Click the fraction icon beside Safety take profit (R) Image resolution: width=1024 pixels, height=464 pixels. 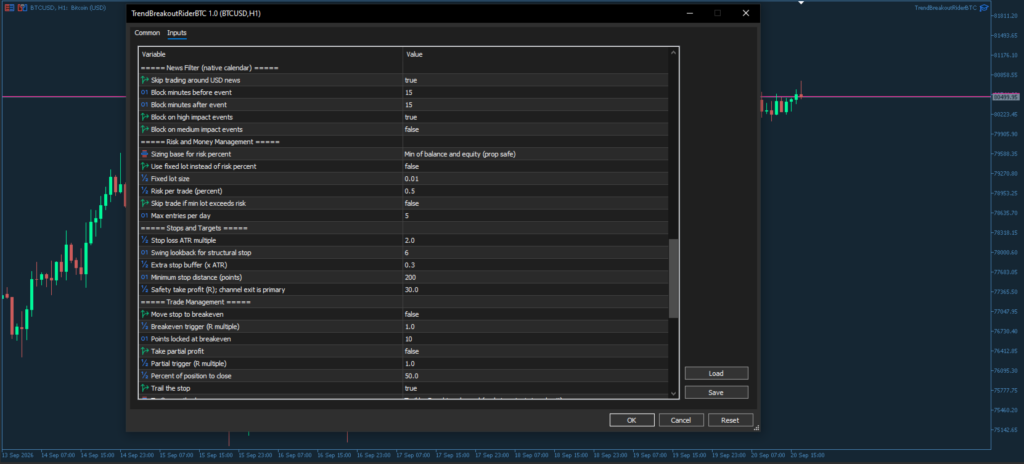[x=145, y=290]
